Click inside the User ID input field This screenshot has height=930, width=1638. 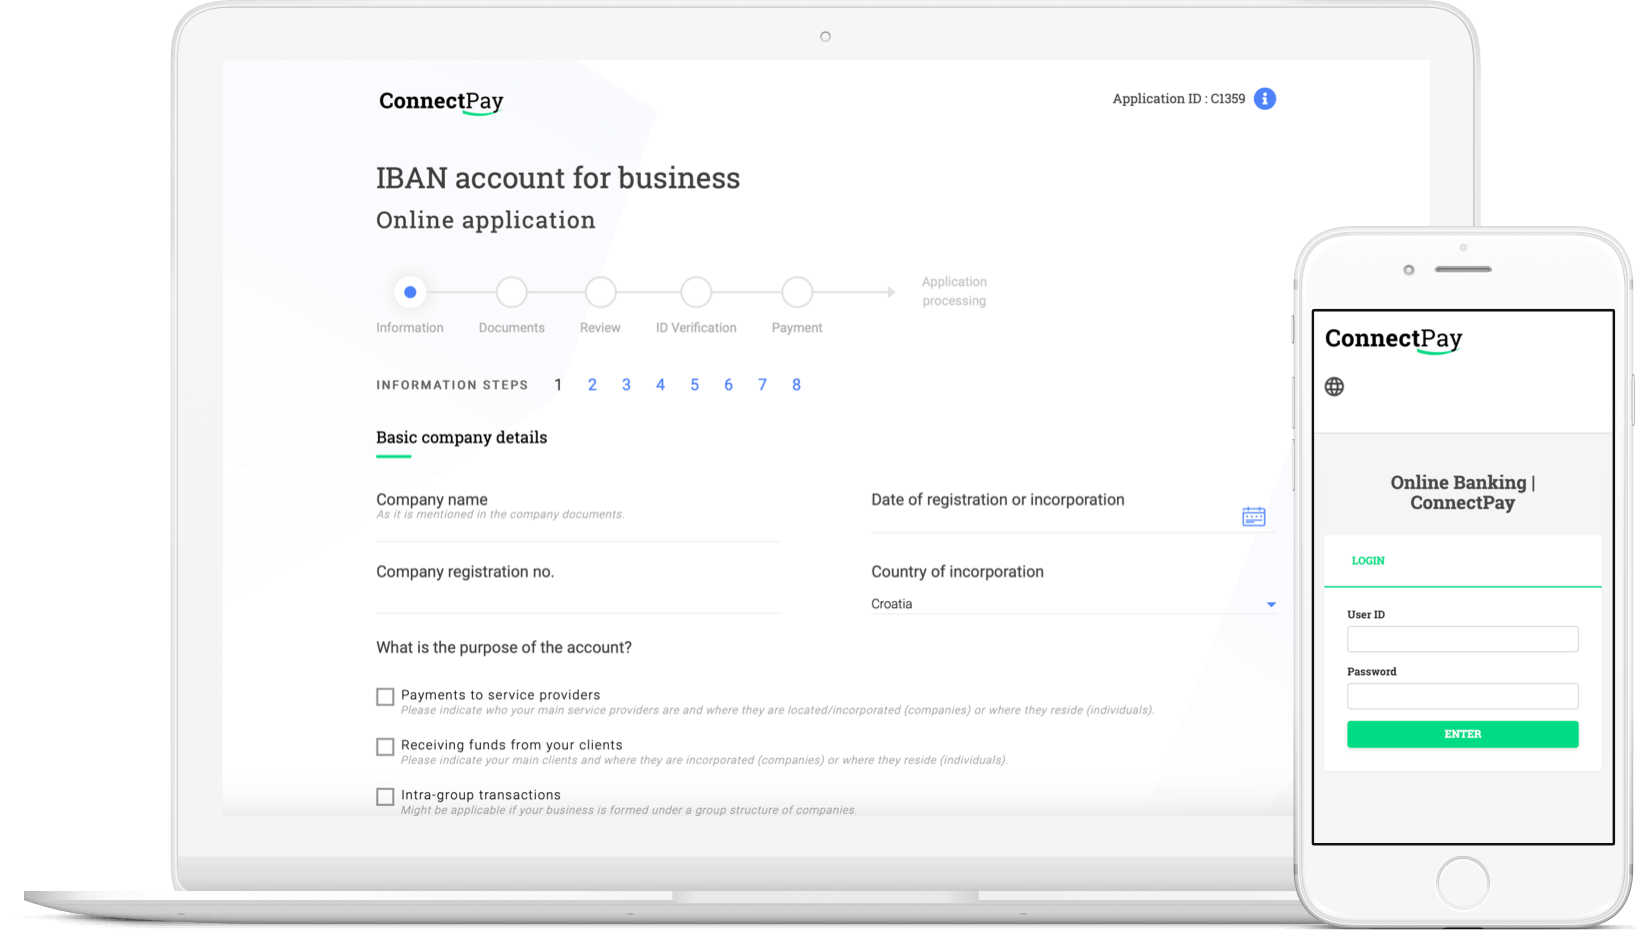point(1462,638)
